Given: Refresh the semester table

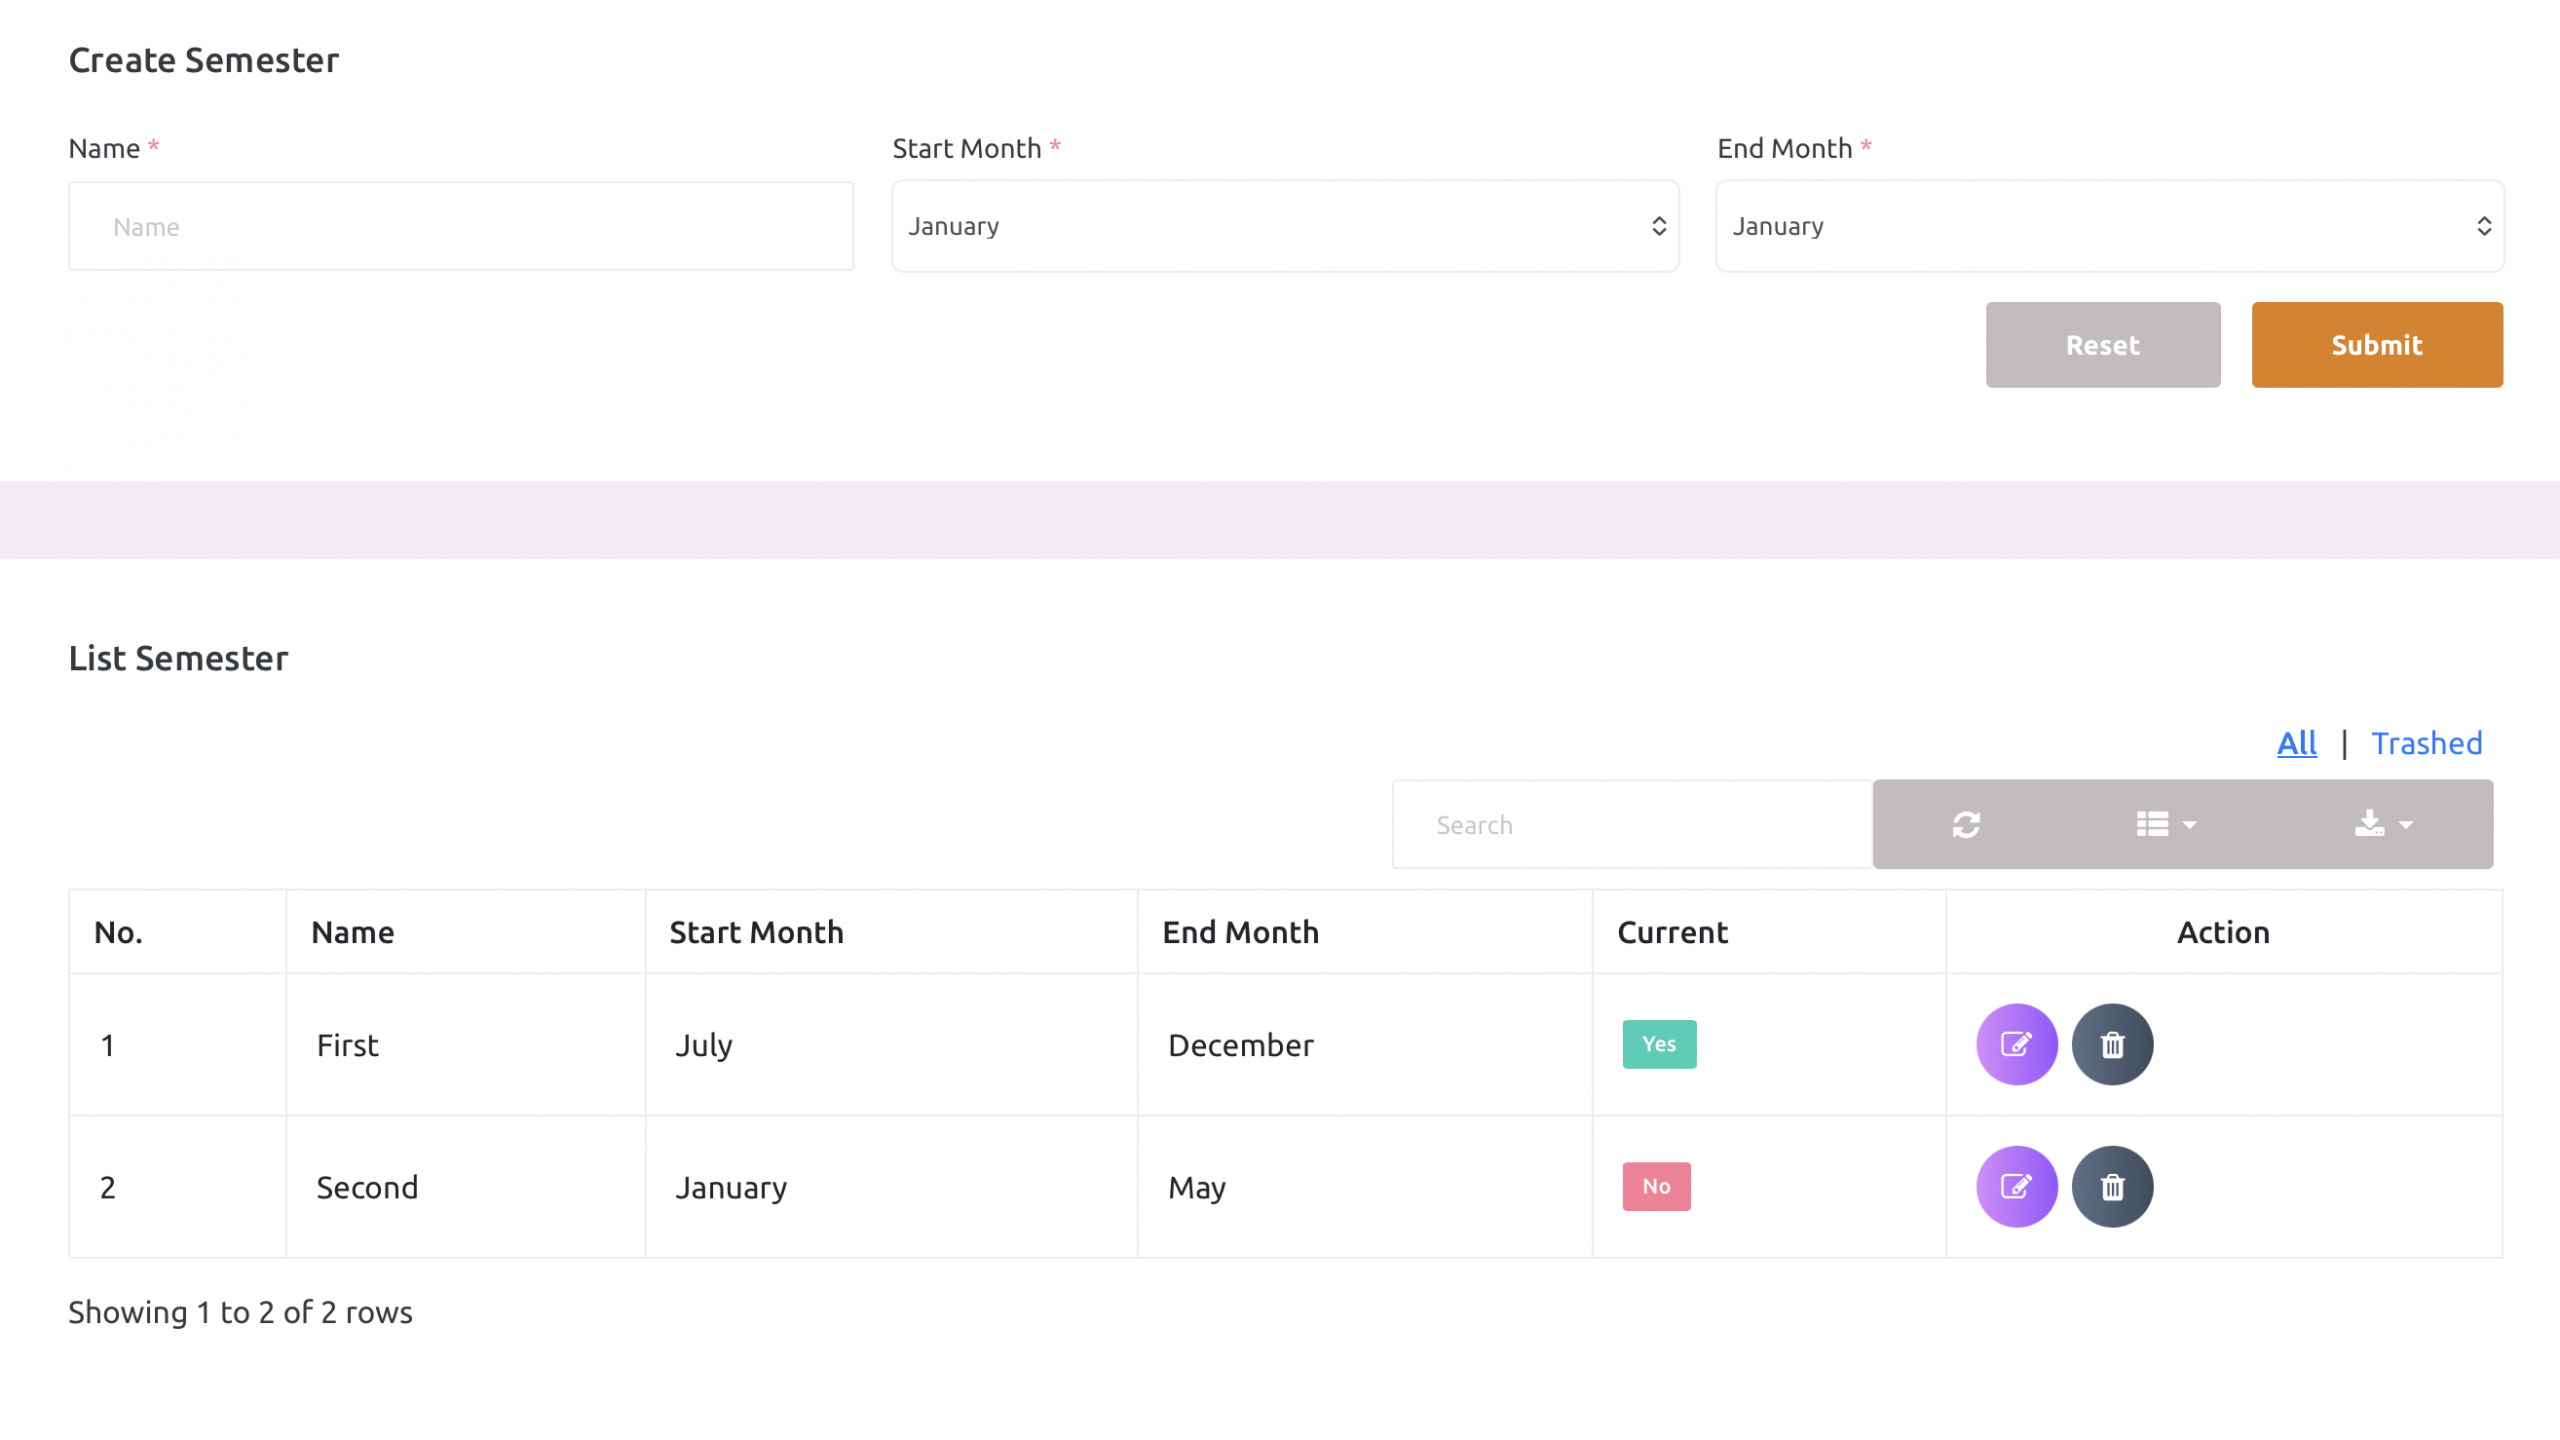Looking at the screenshot, I should [x=1965, y=824].
